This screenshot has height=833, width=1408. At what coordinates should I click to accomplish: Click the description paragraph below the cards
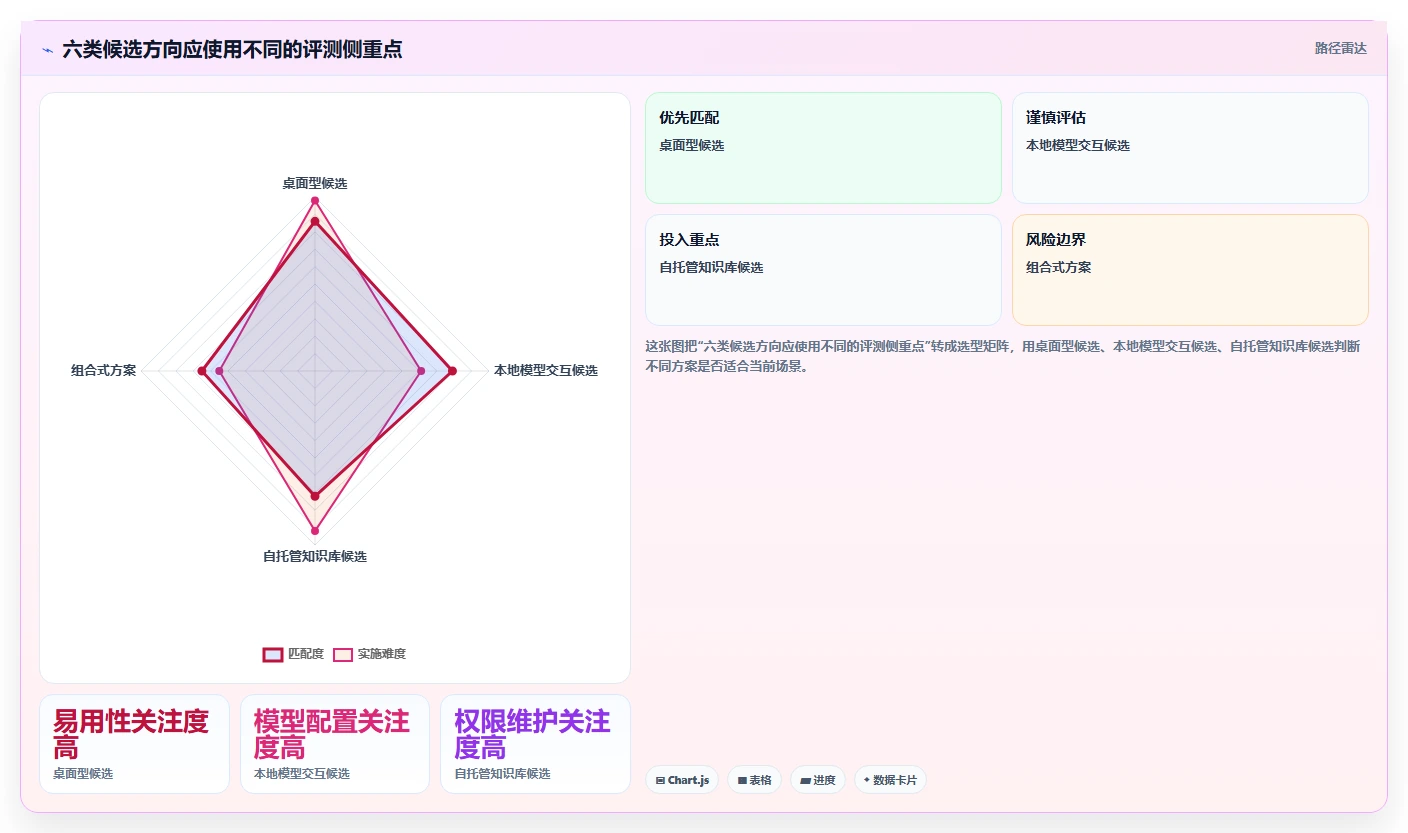pyautogui.click(x=1002, y=356)
